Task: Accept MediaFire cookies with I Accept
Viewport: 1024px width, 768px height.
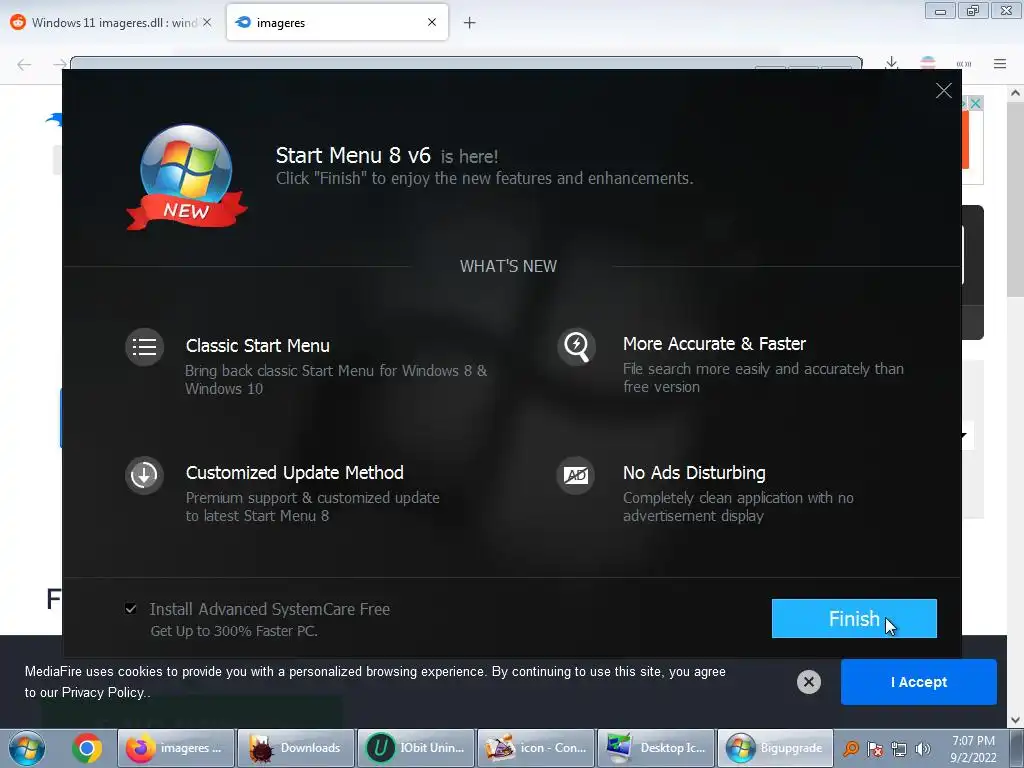Action: [918, 682]
